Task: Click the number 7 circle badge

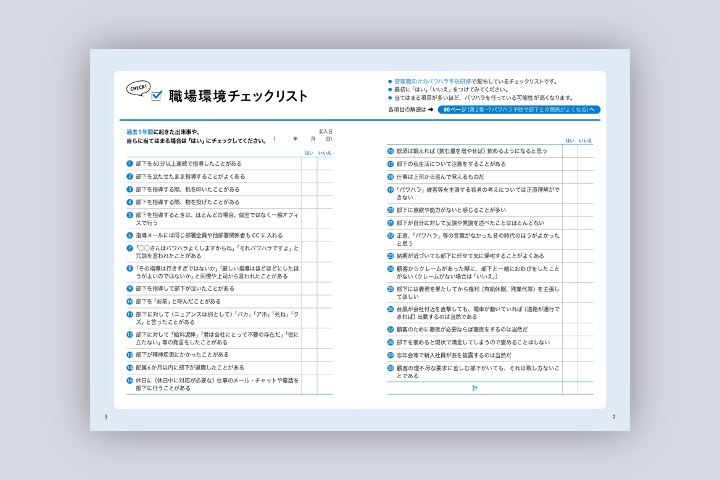Action: (x=129, y=248)
